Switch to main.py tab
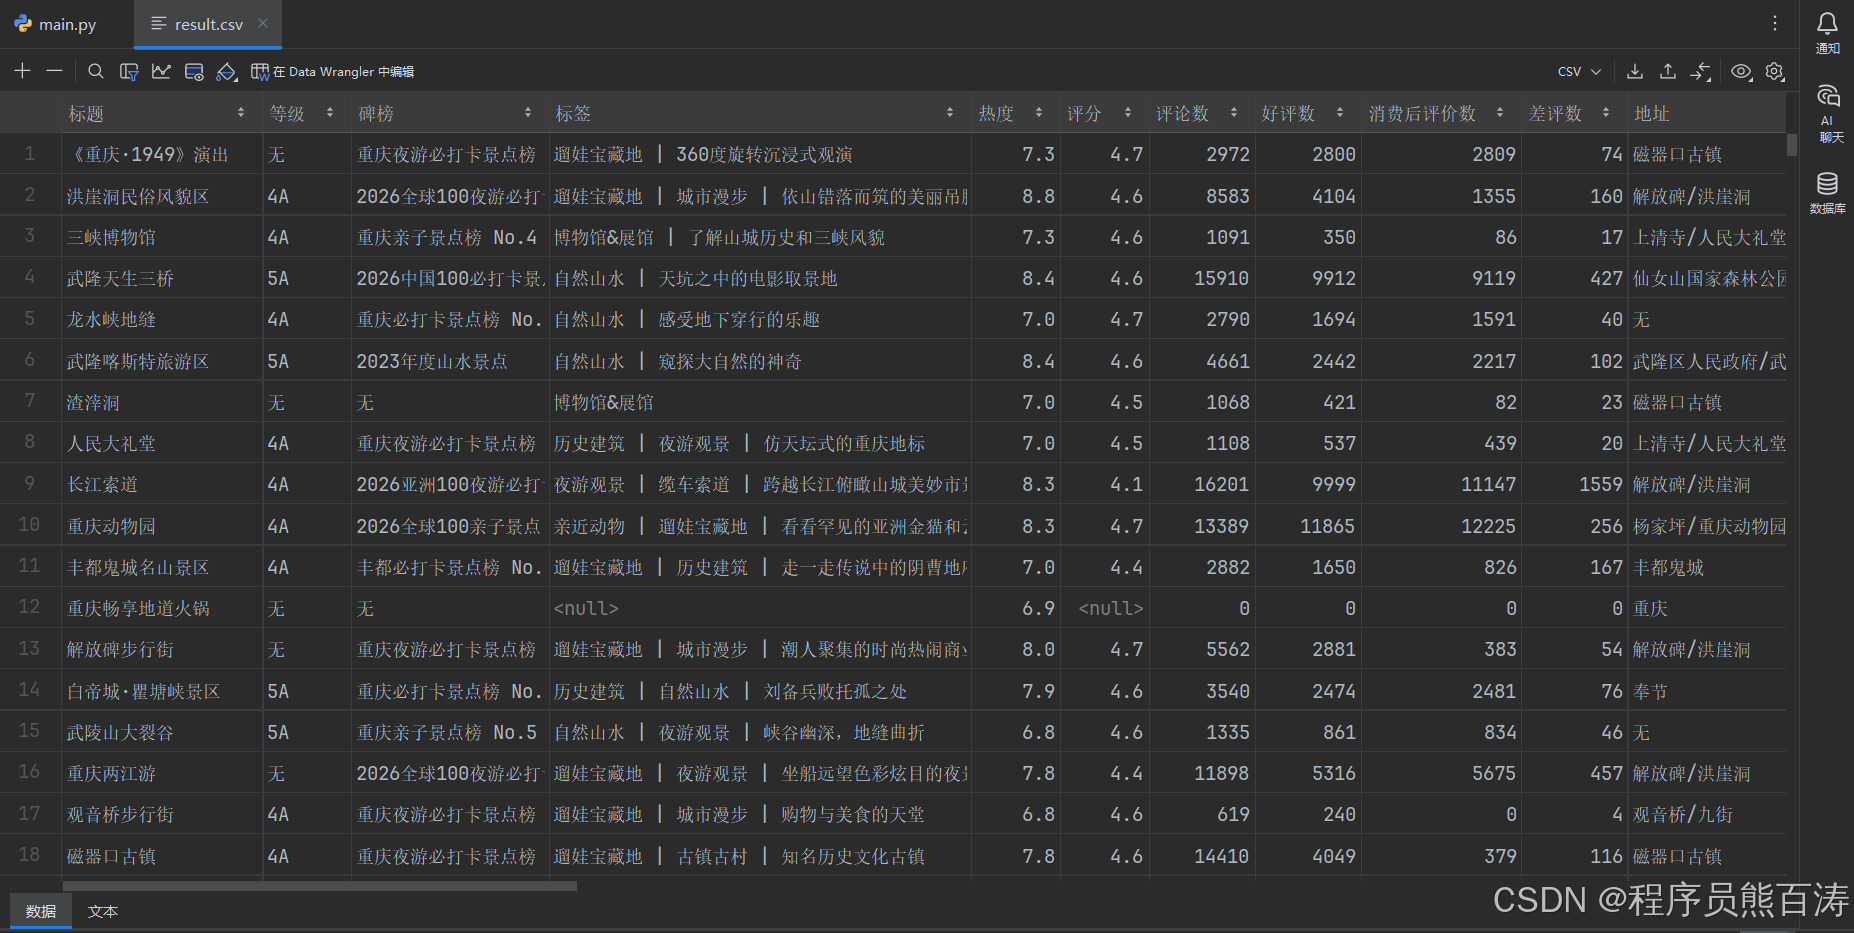This screenshot has width=1854, height=933. [56, 24]
